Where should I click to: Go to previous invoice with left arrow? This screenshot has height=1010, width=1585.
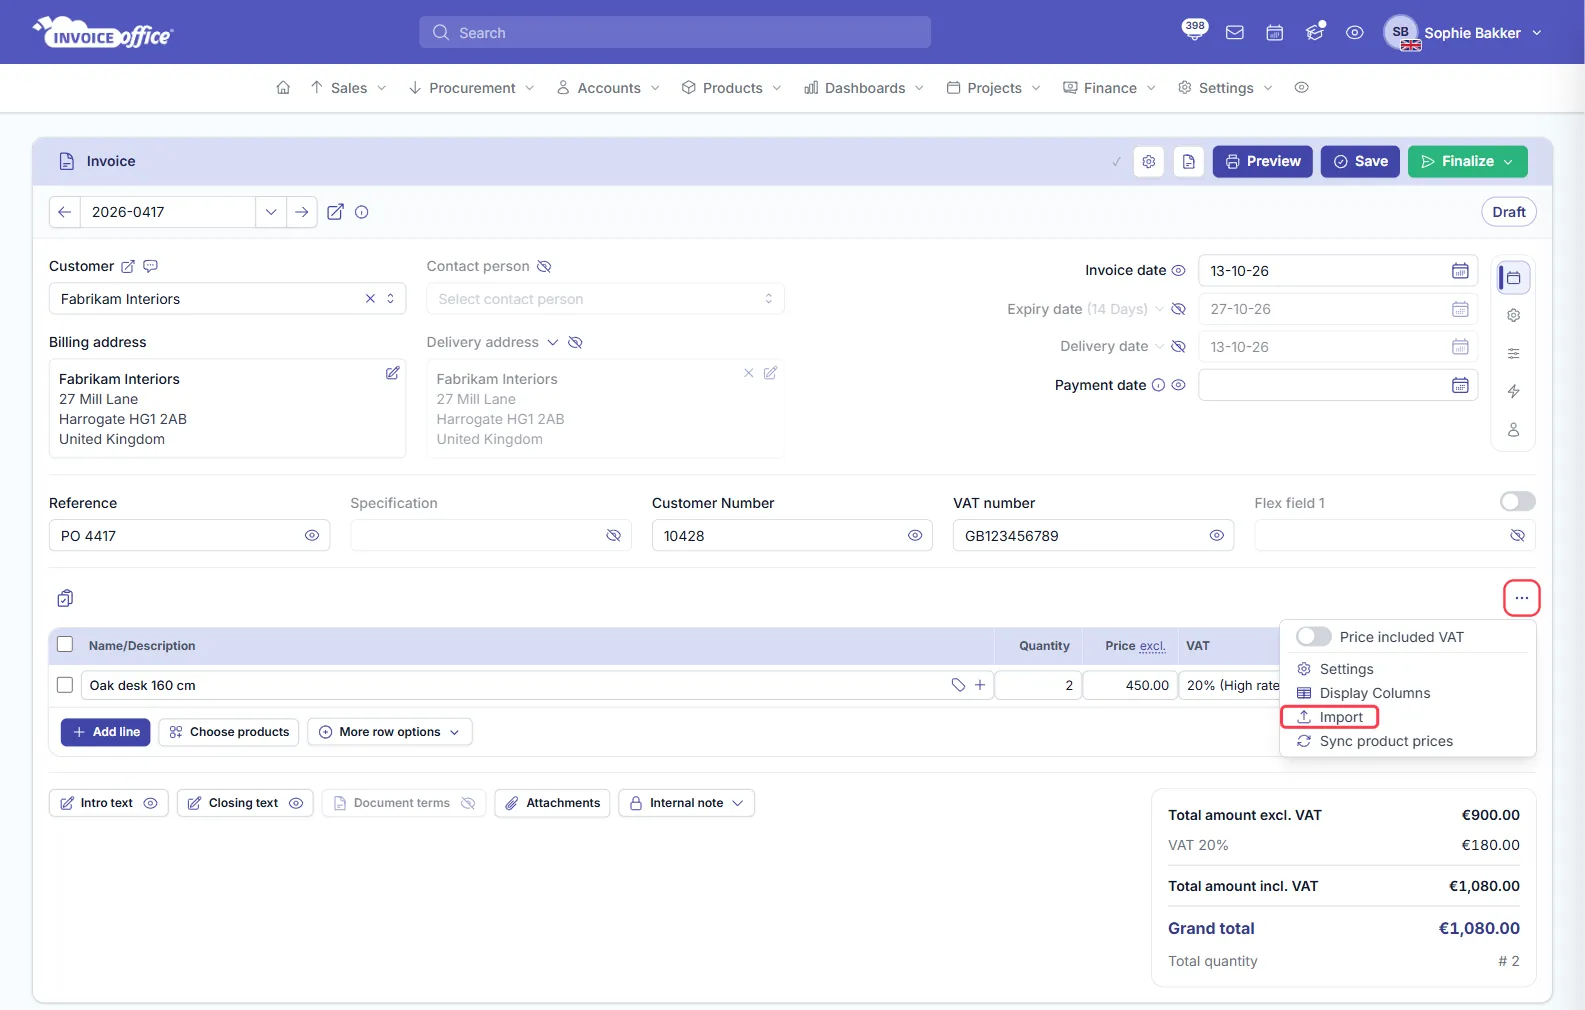(64, 212)
